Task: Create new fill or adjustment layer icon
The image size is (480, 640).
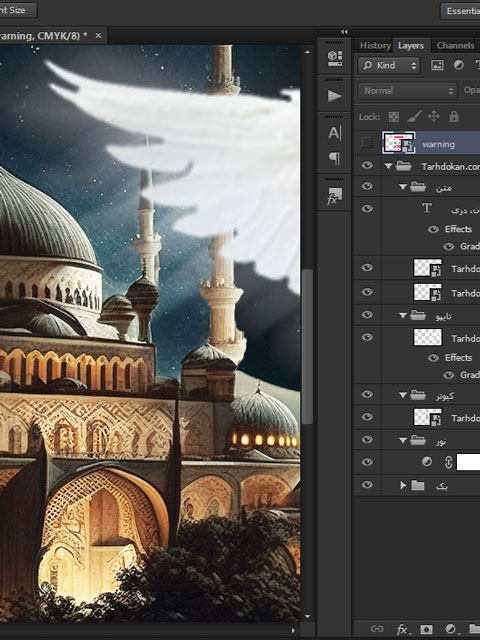Action: pos(451,629)
